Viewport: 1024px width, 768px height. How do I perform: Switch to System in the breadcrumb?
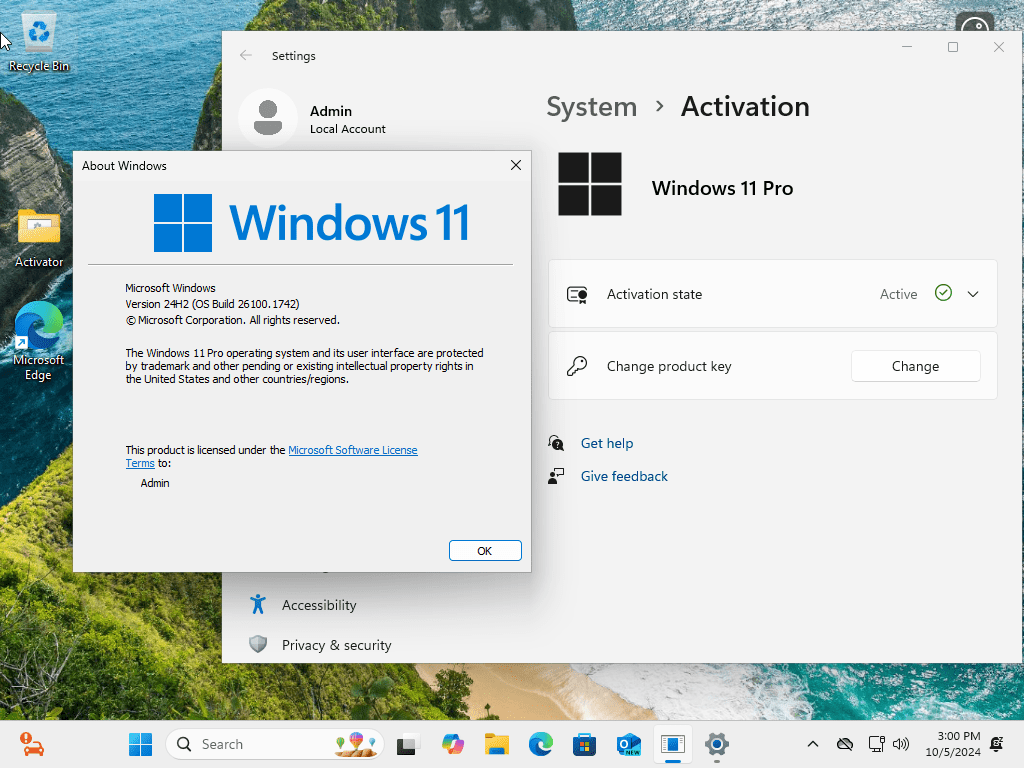click(591, 107)
